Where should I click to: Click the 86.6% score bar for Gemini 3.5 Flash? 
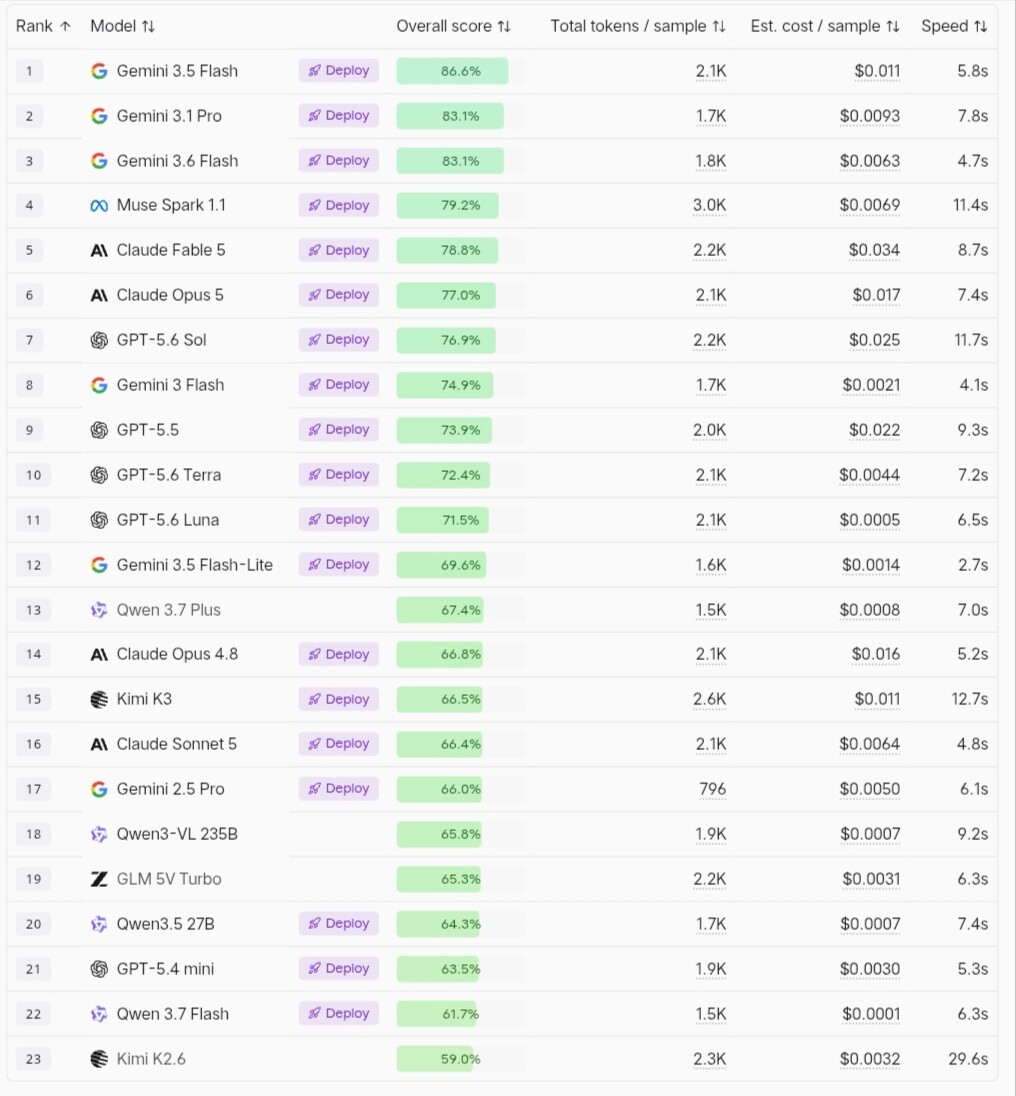[x=452, y=71]
